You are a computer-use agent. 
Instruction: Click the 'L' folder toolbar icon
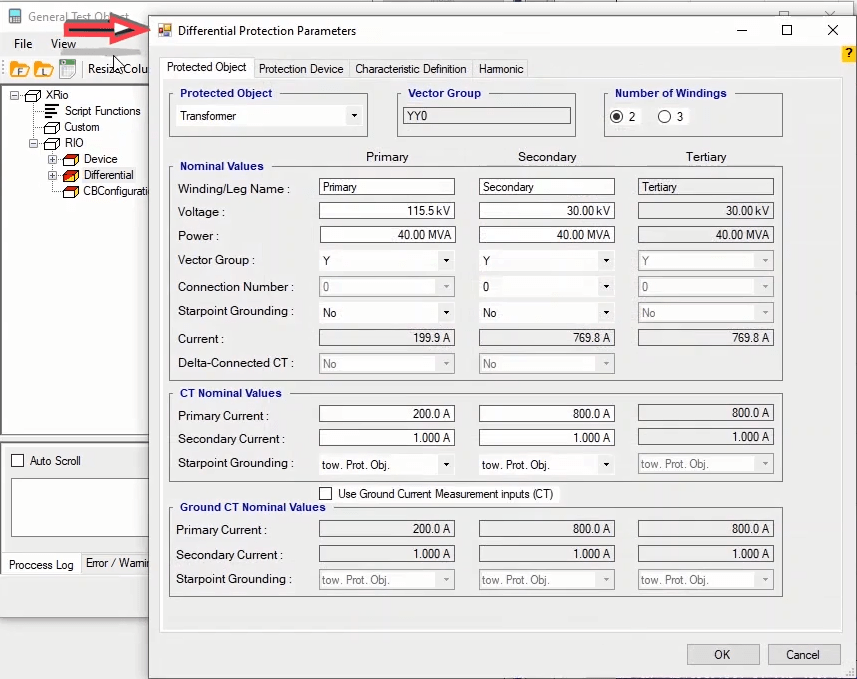43,69
